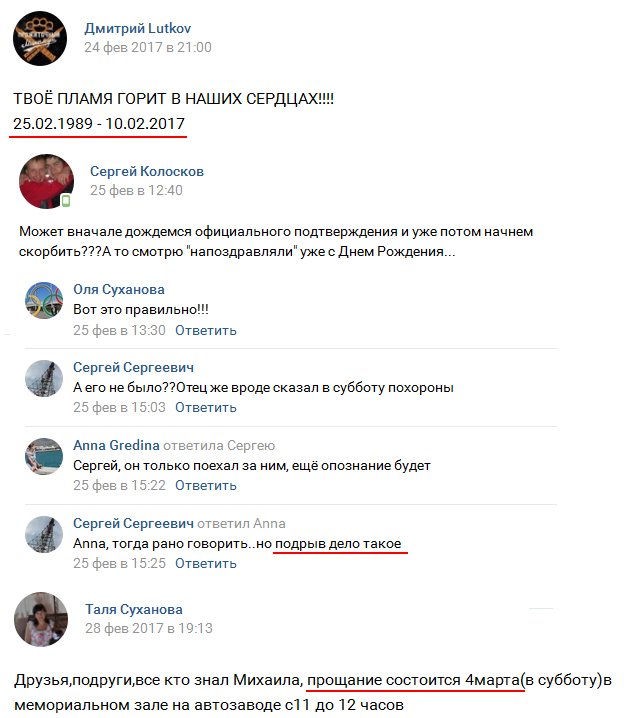Click Сергей Колосков's profile picture
This screenshot has height=718, width=629.
(x=46, y=181)
